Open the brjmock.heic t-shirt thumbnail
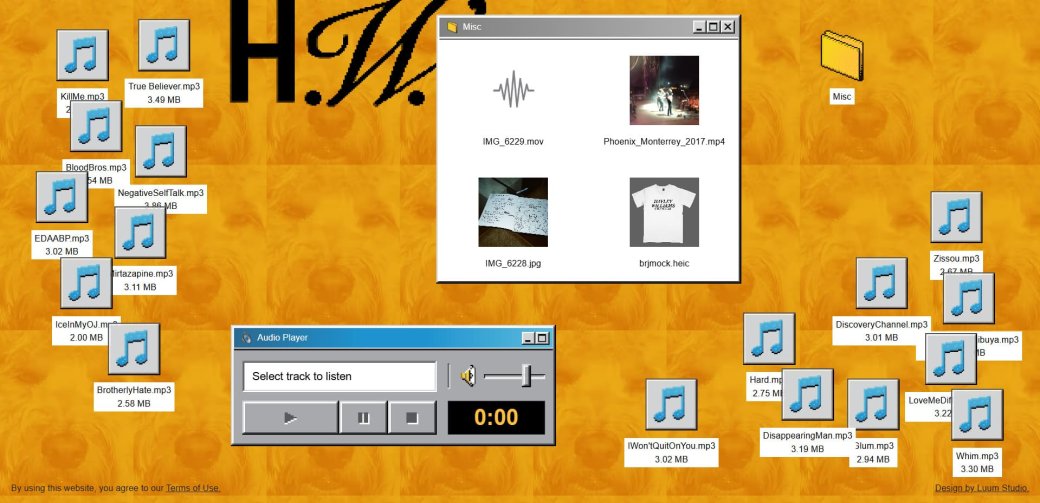The width and height of the screenshot is (1040, 503). (664, 212)
